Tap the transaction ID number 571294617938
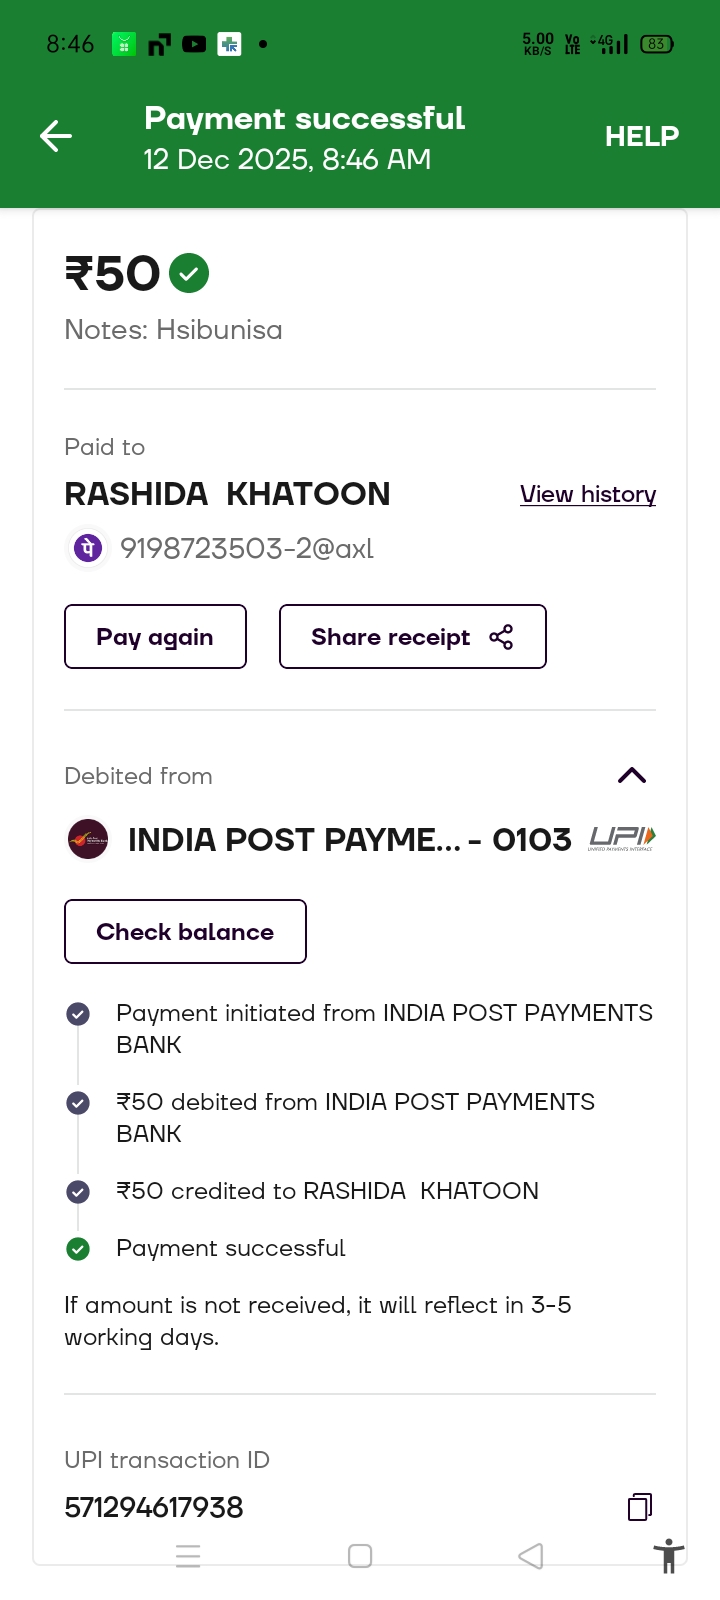Viewport: 720px width, 1600px height. (154, 1507)
